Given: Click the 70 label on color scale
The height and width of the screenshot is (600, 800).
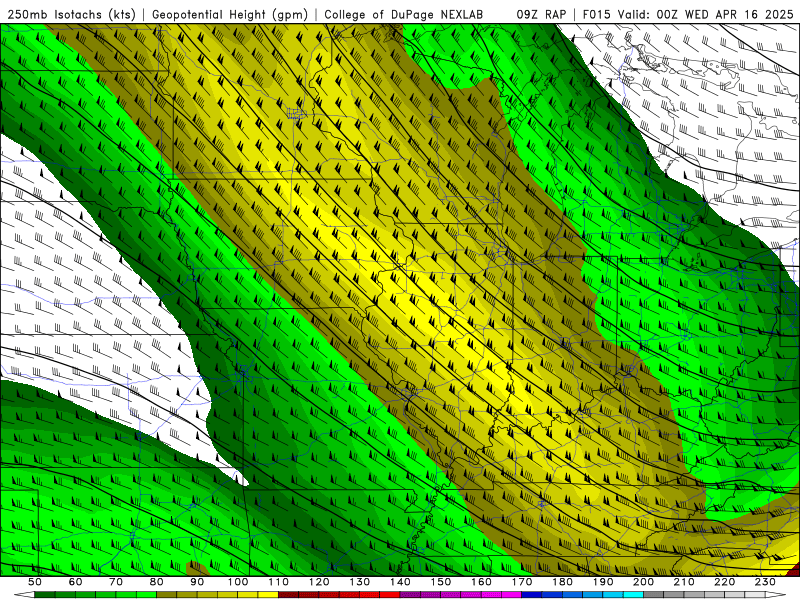Looking at the screenshot, I should tap(116, 582).
